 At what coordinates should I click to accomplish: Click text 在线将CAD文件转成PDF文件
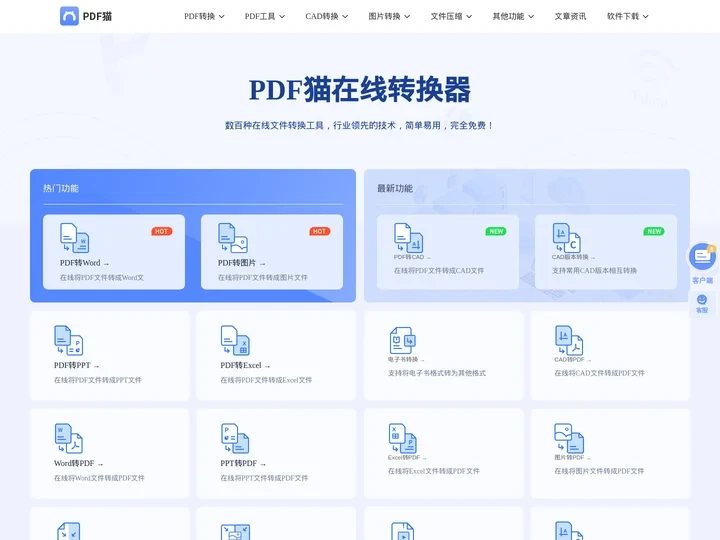click(x=599, y=373)
